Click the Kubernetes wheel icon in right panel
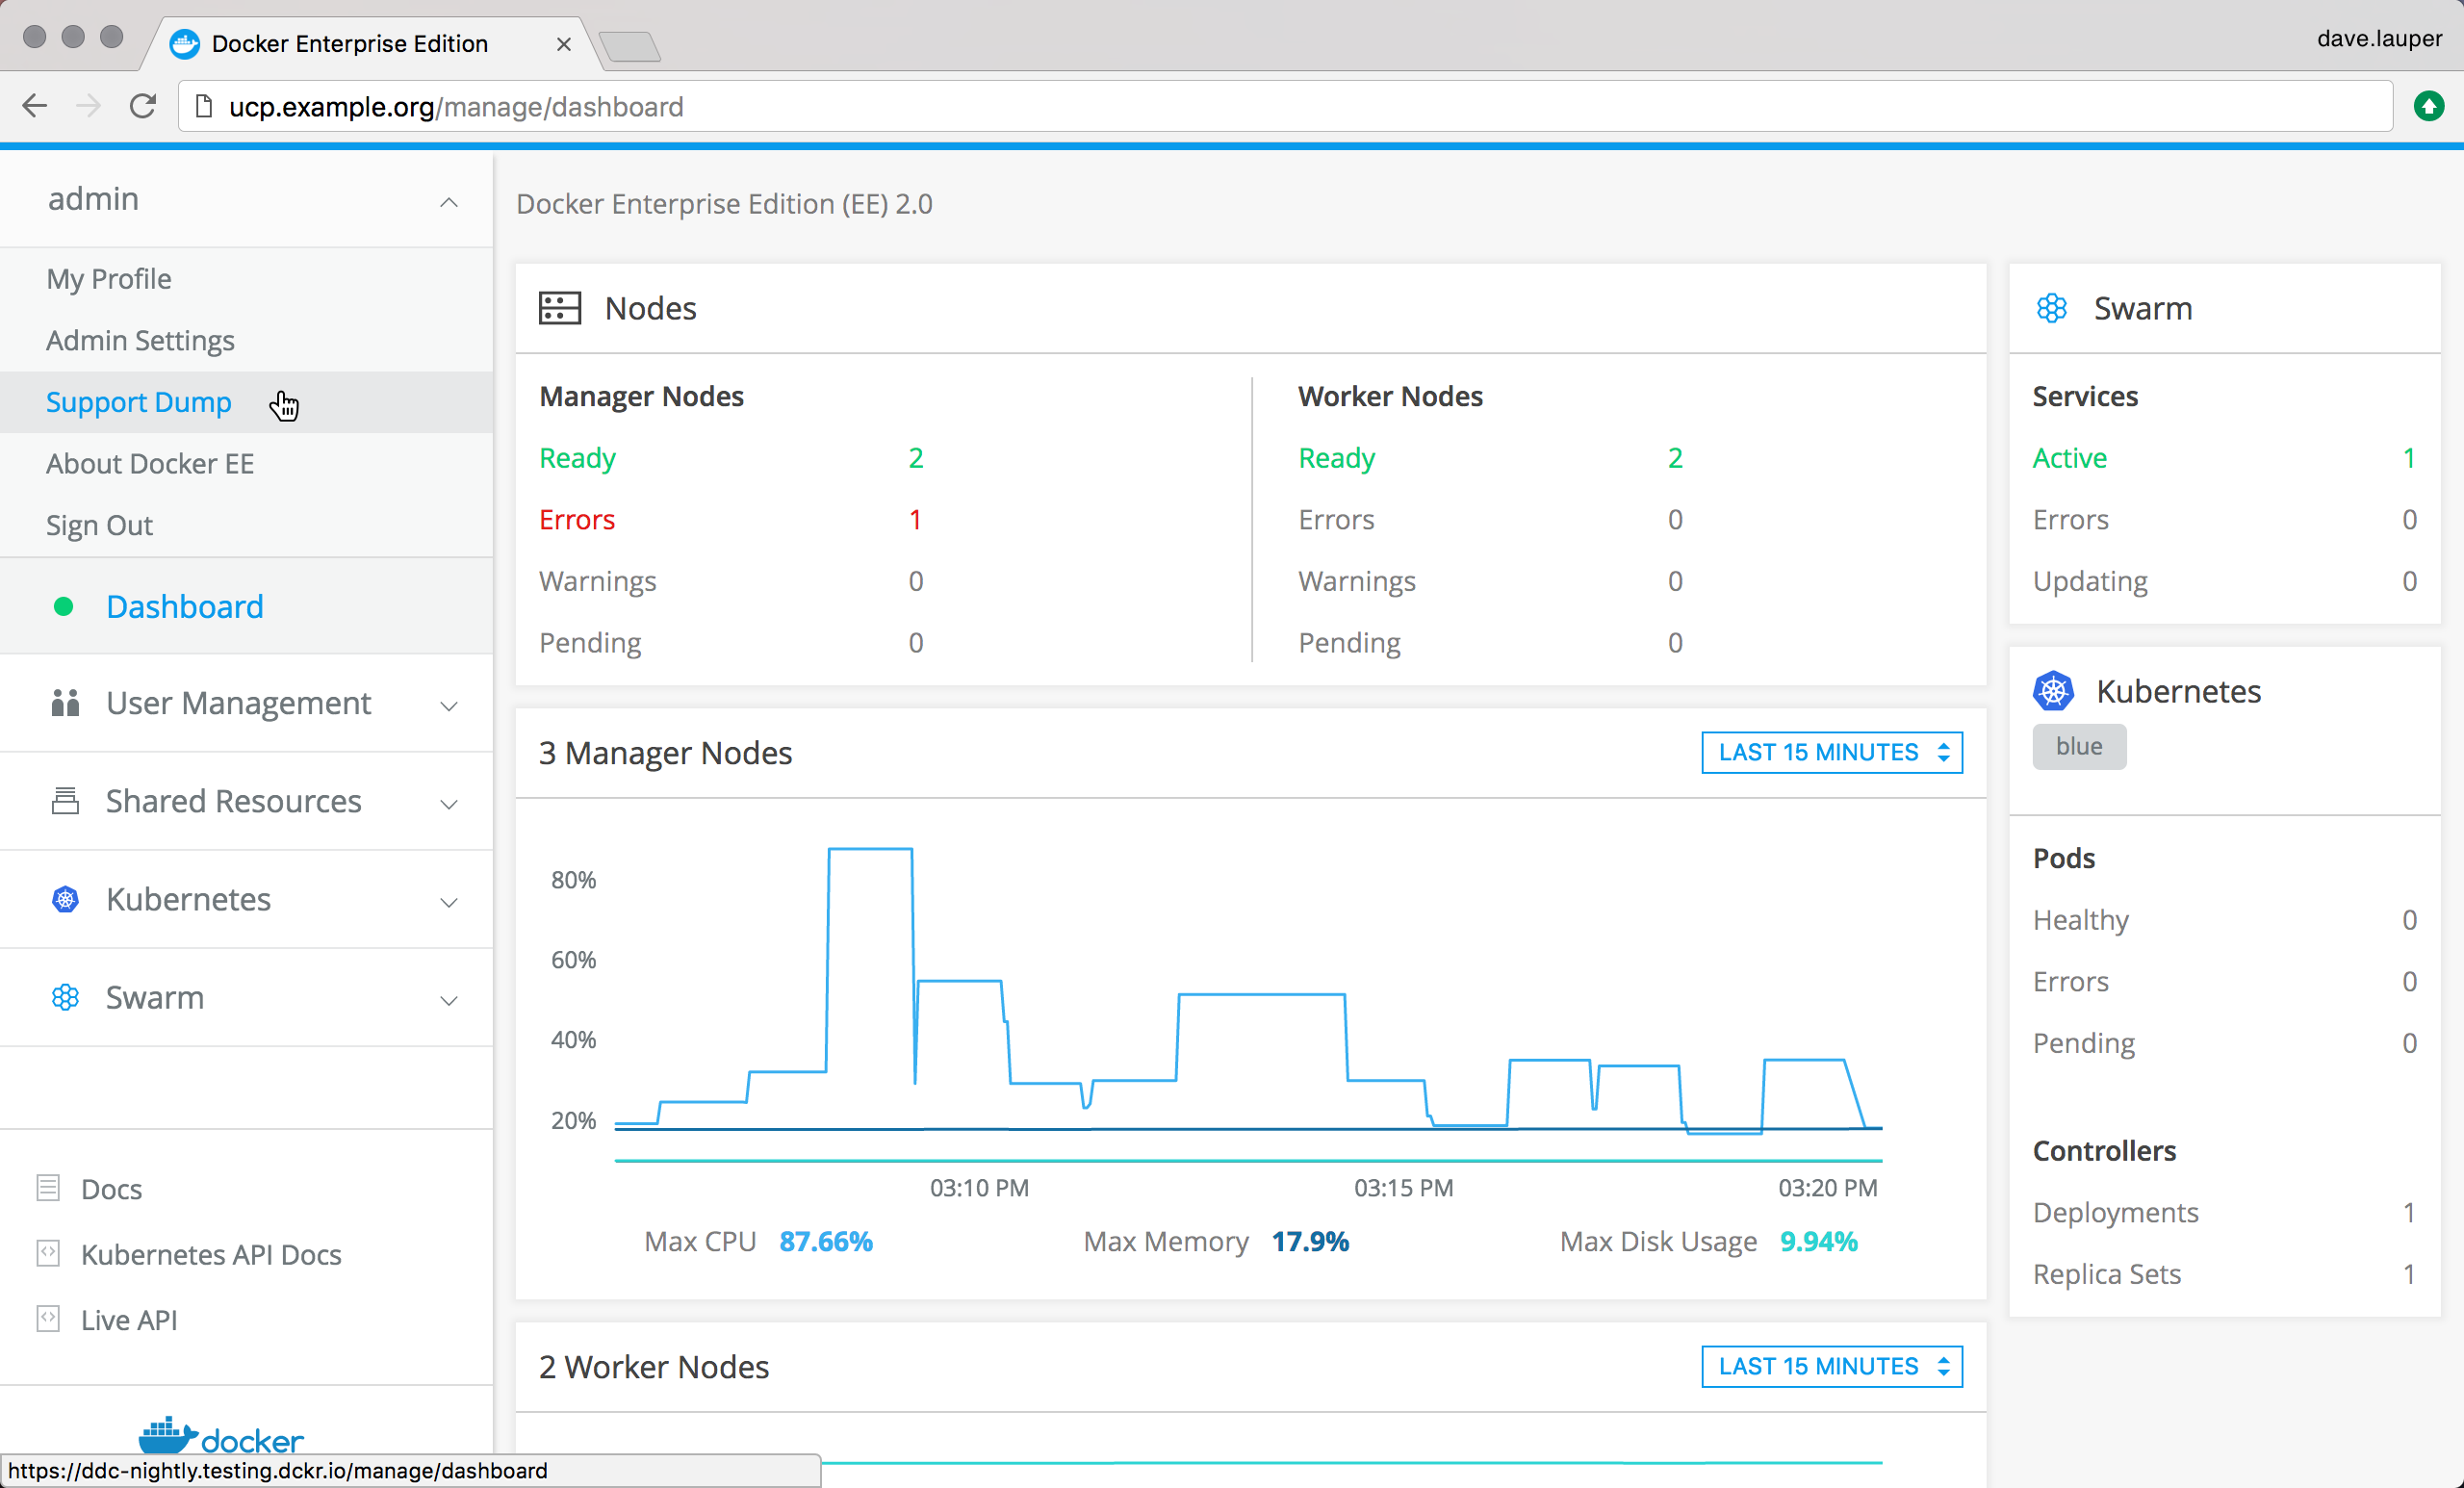Screen dimensions: 2464x1488 [2052, 691]
